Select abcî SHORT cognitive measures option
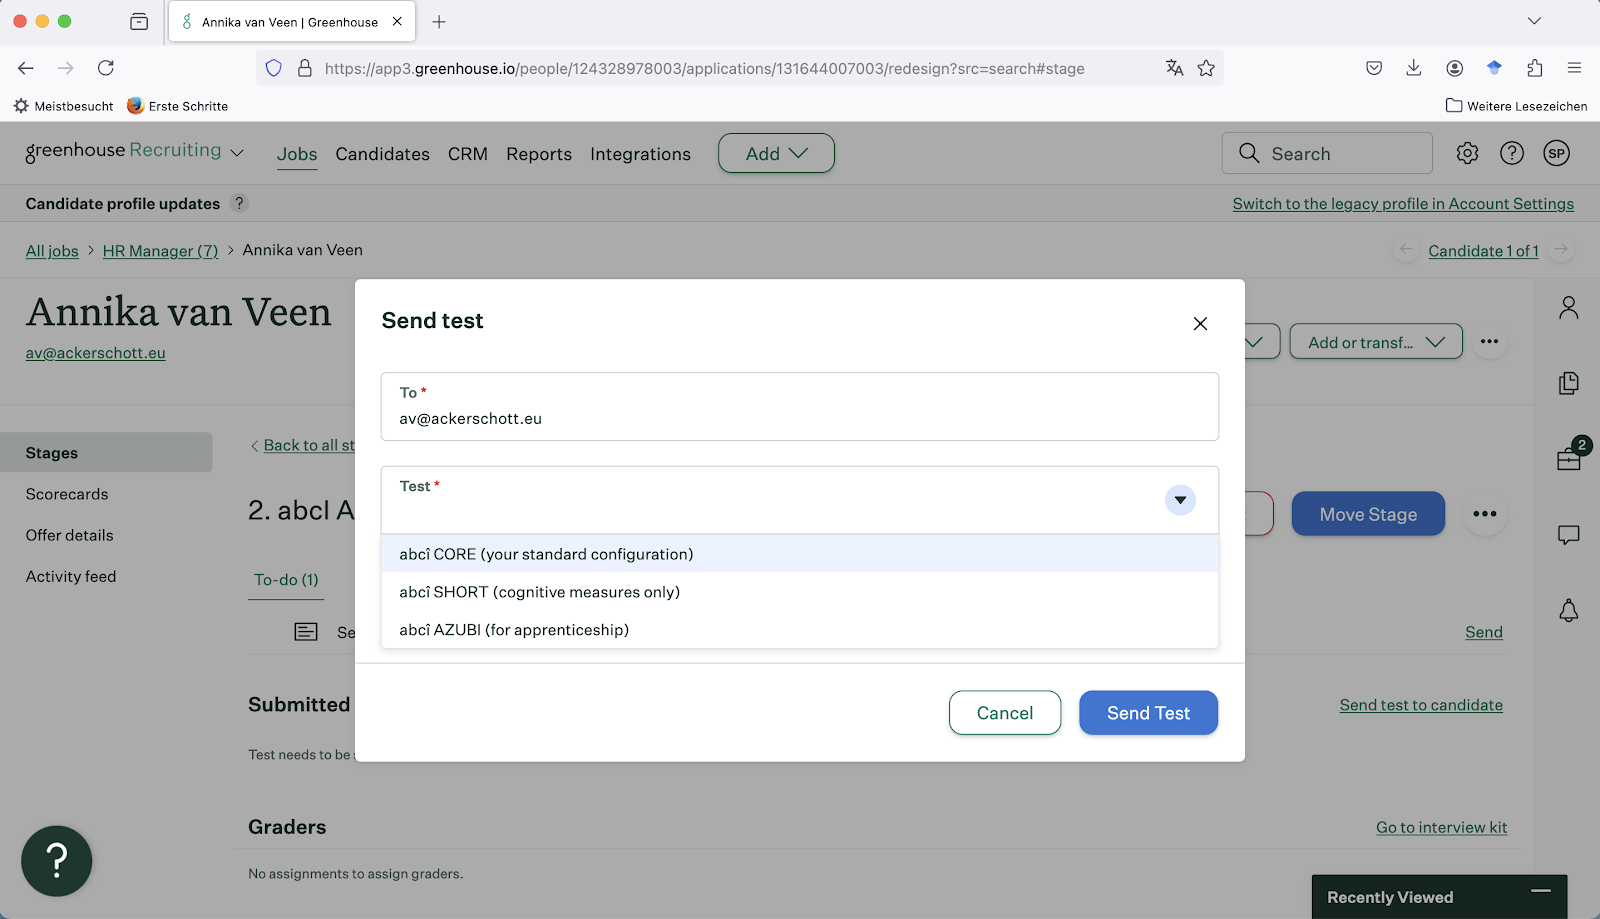 (800, 592)
